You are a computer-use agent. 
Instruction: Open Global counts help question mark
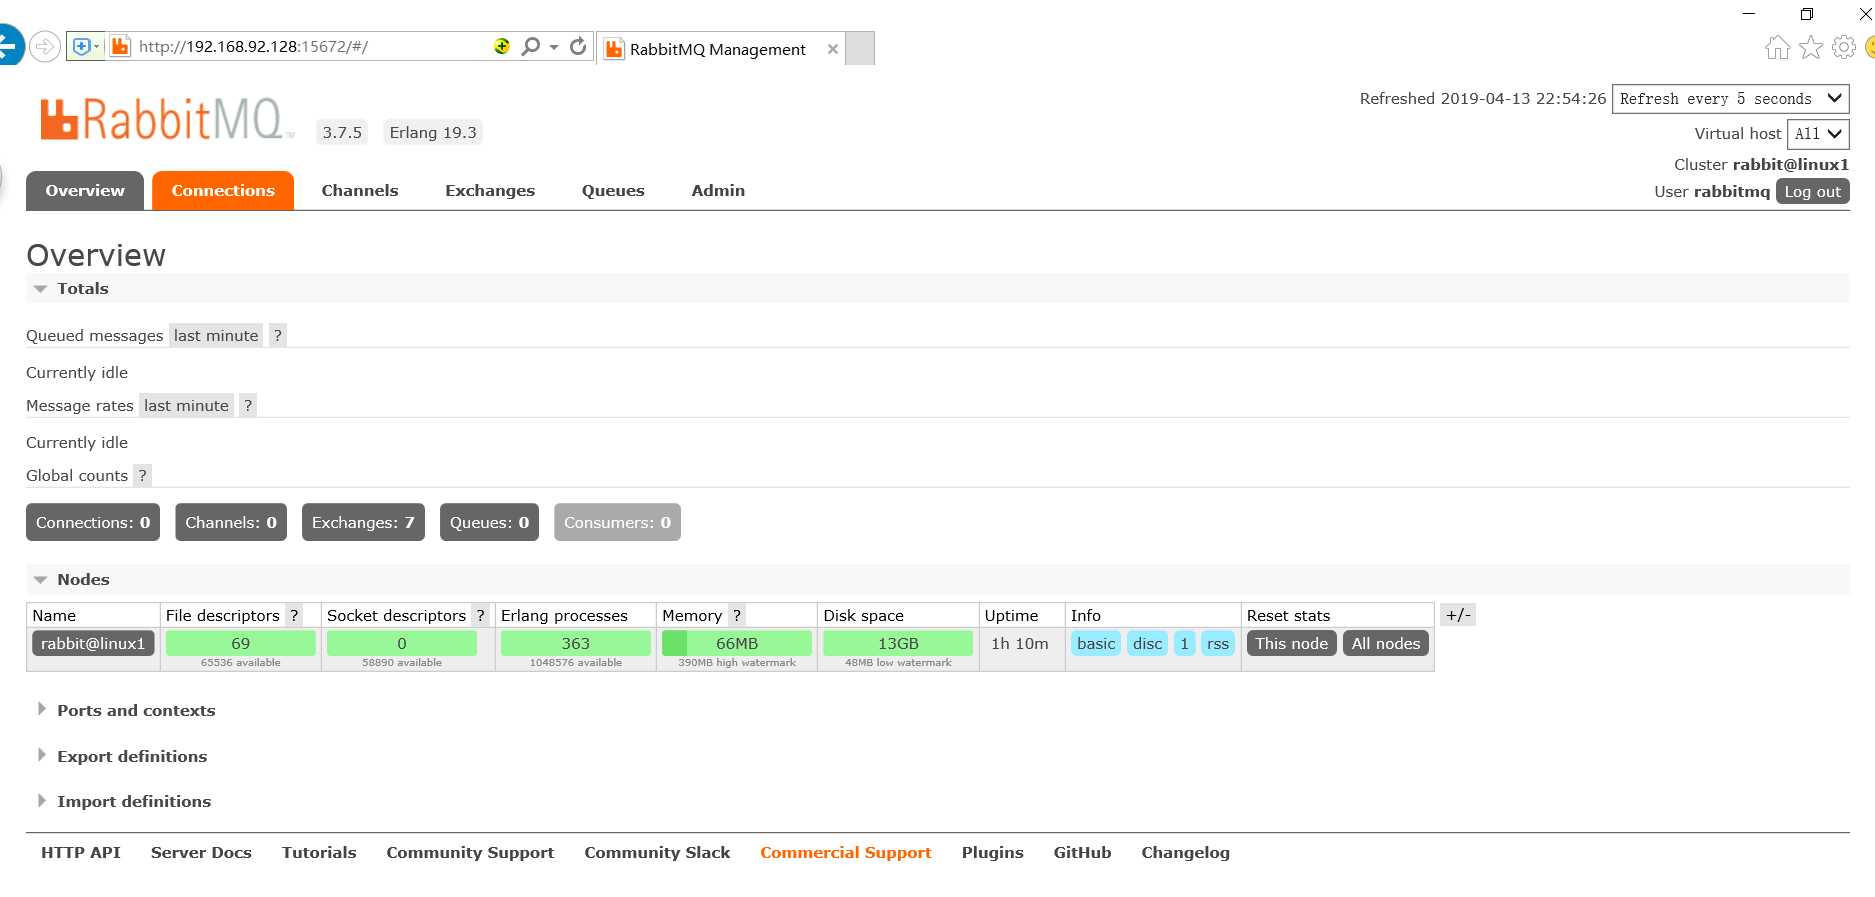point(143,476)
